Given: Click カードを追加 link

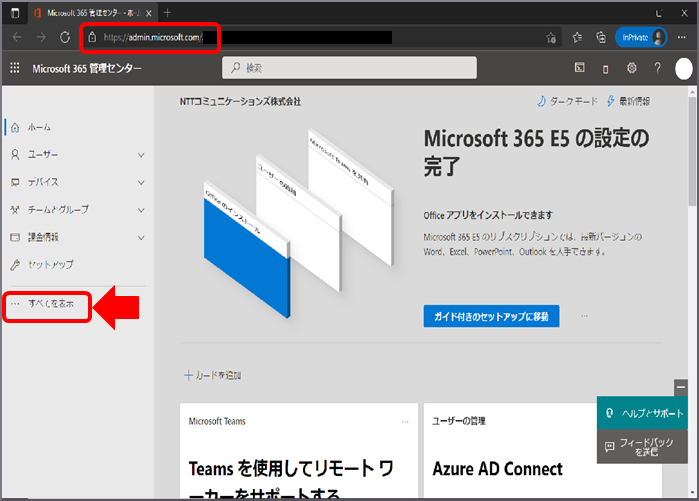Looking at the screenshot, I should 213,375.
